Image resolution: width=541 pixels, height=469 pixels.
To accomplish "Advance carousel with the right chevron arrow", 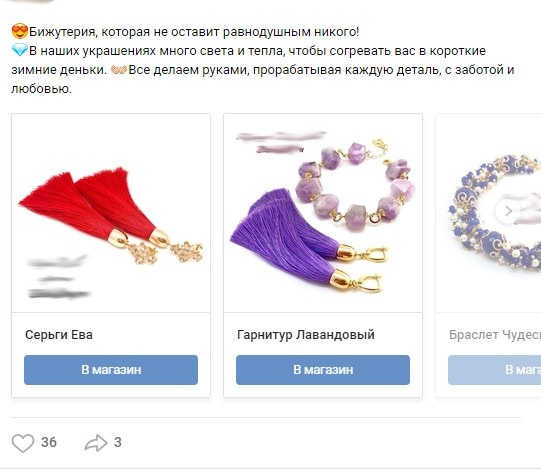I will [x=508, y=211].
